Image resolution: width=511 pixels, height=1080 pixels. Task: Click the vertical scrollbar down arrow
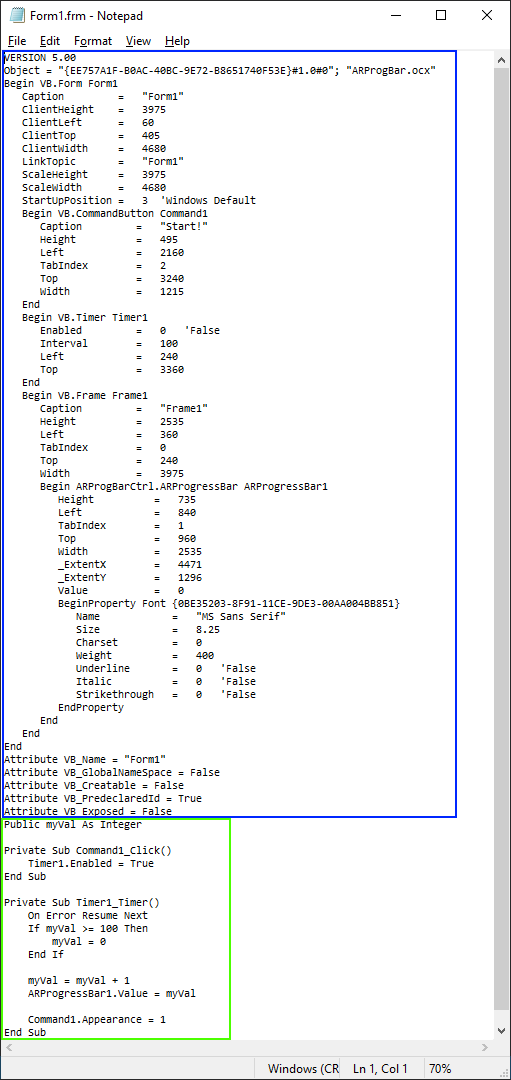(x=501, y=1031)
